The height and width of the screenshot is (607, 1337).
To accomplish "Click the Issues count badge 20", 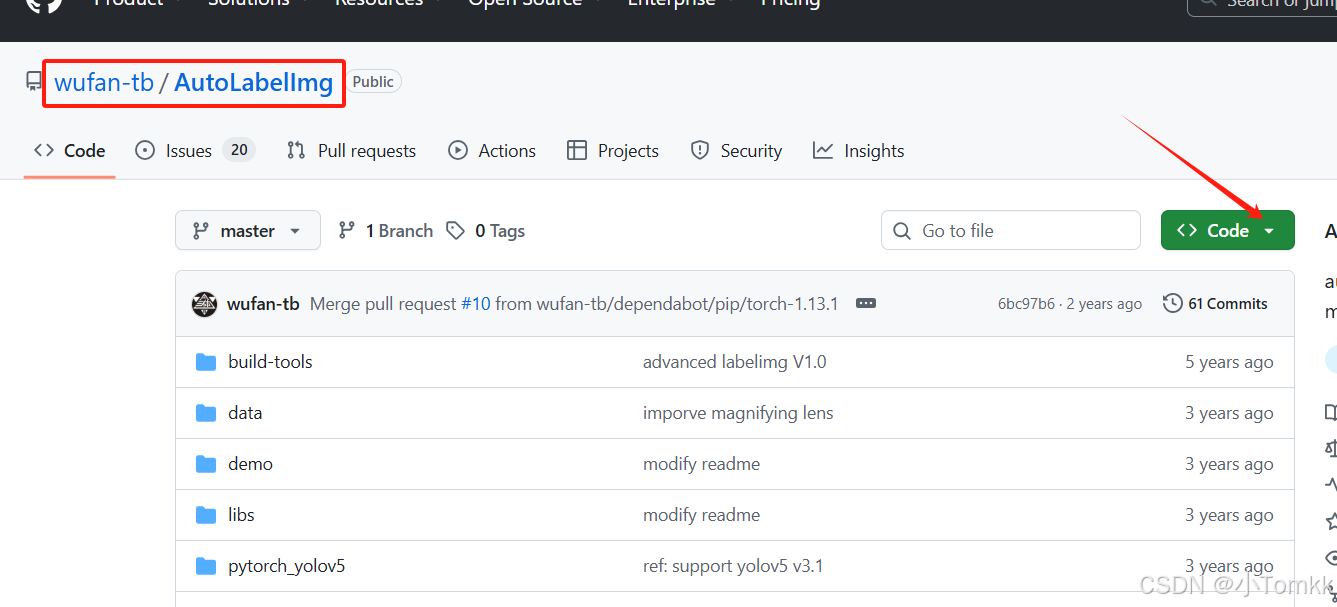I will [238, 150].
